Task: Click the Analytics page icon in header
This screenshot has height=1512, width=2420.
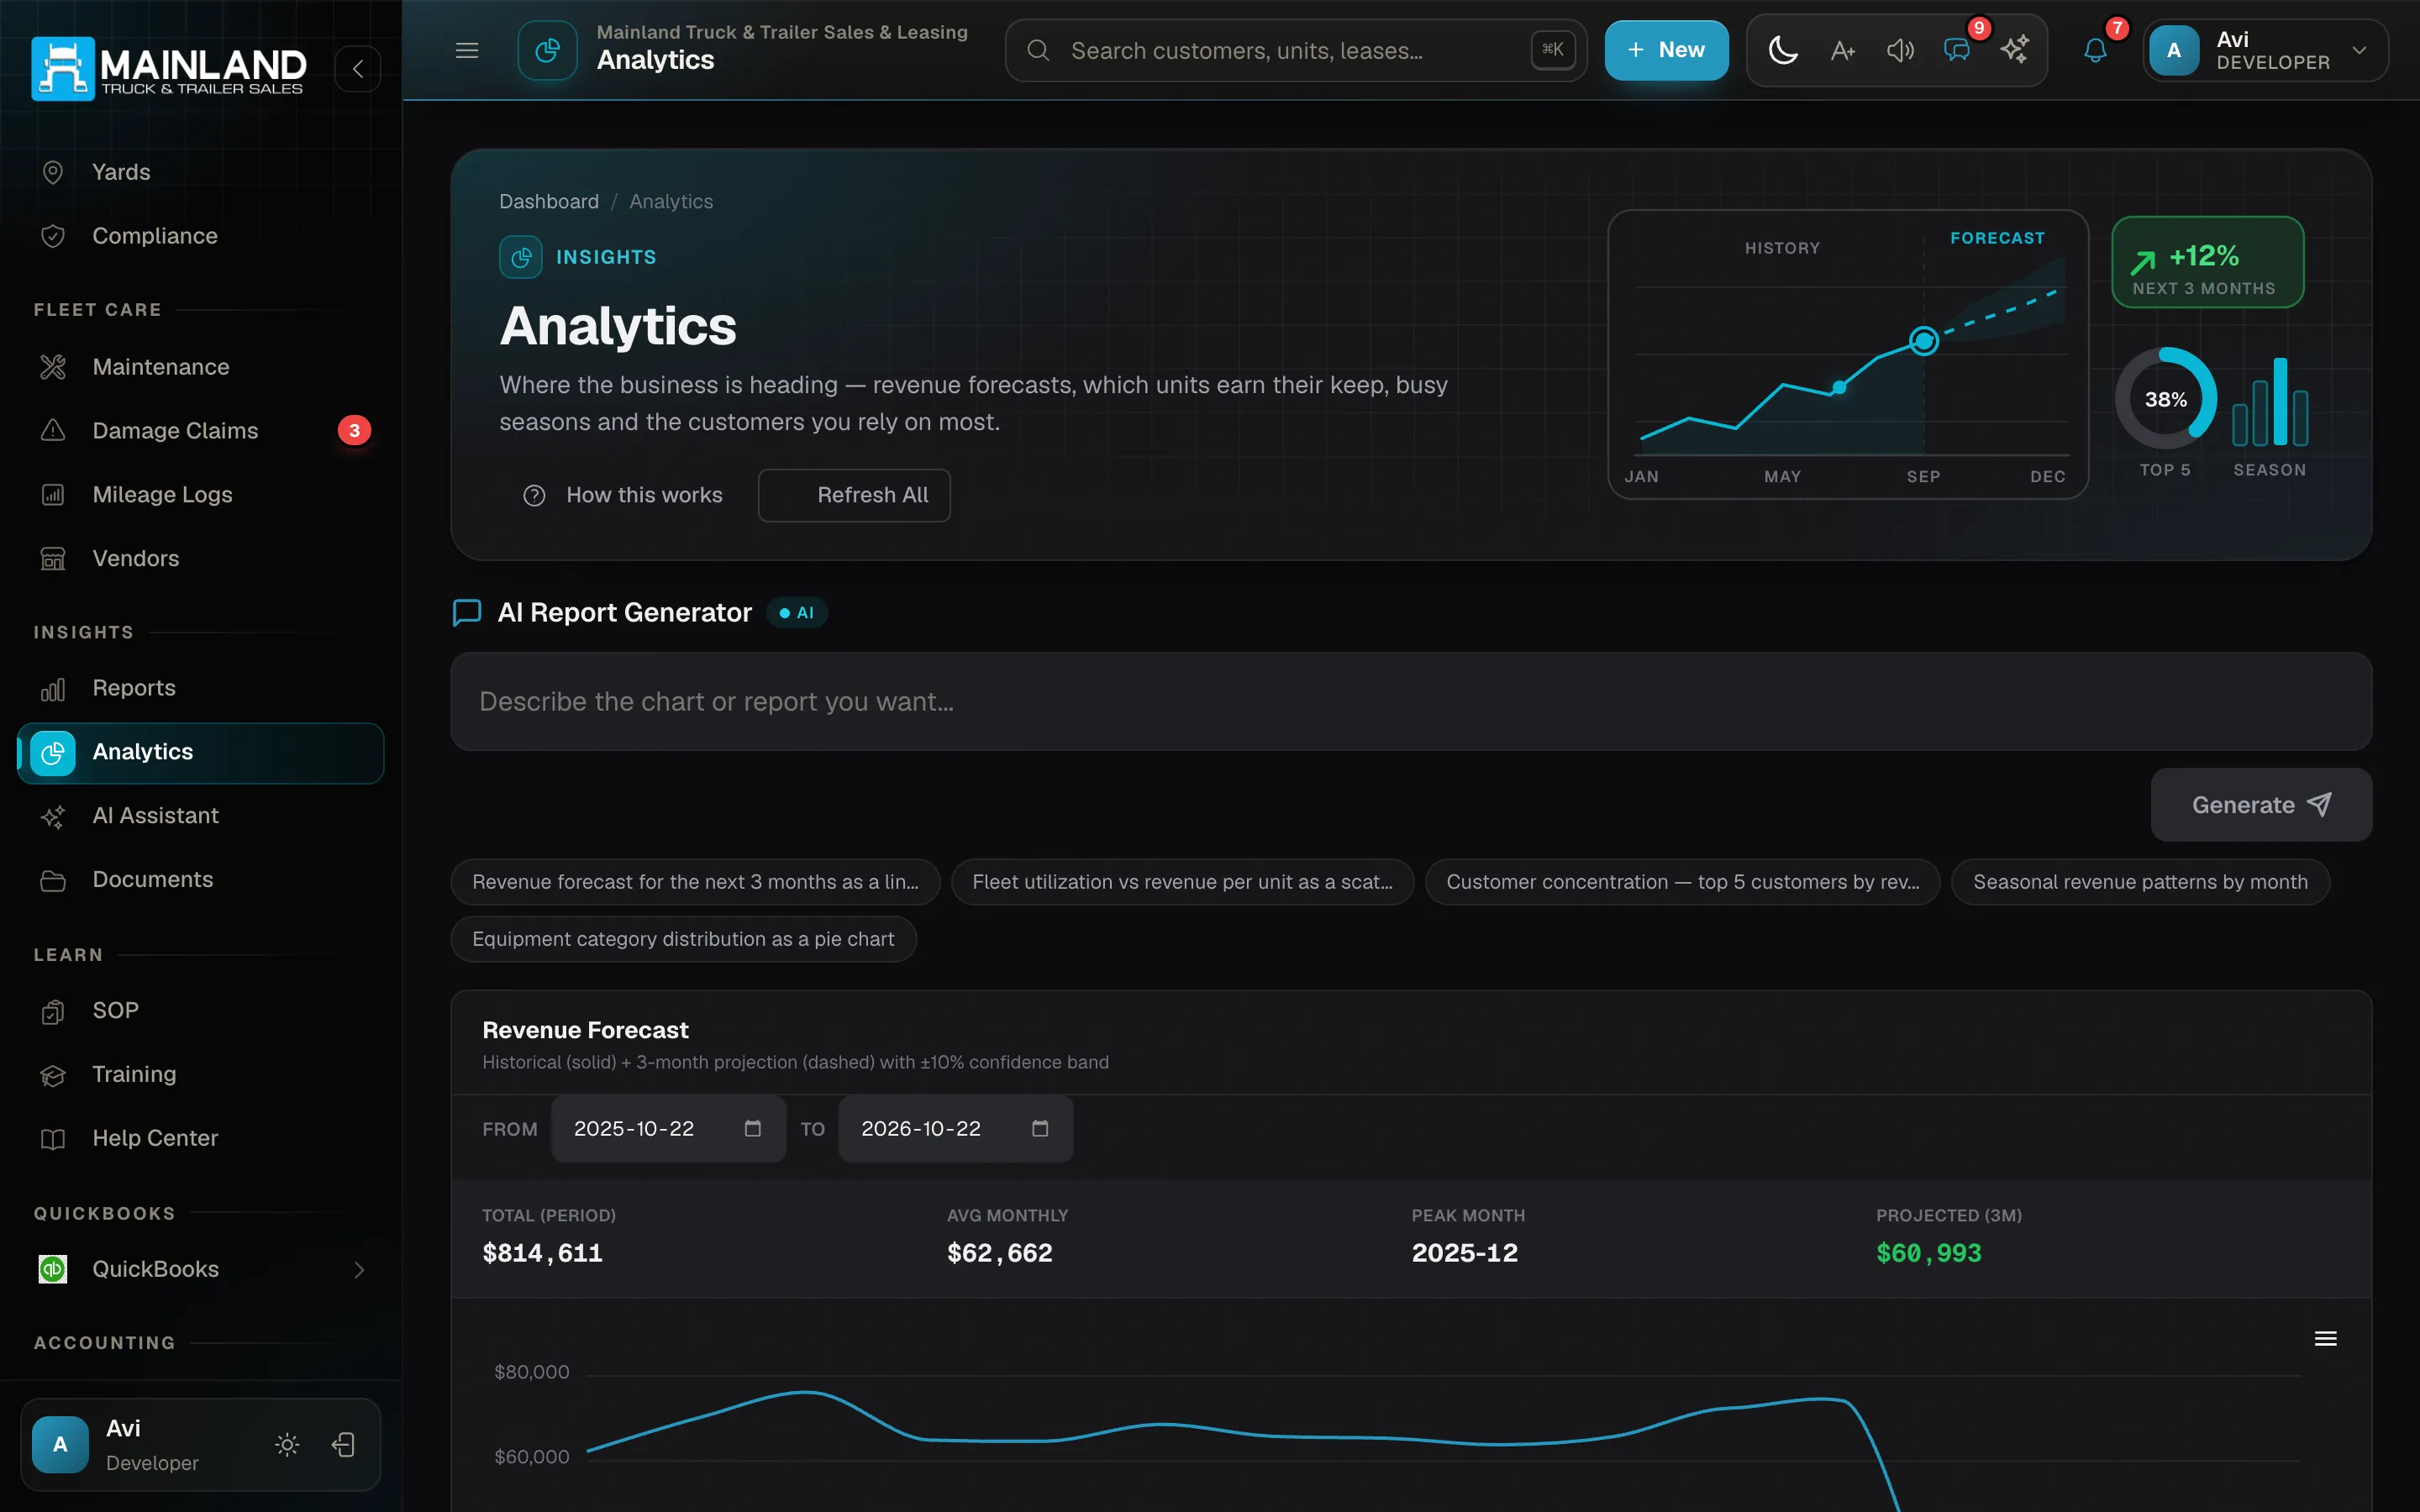Action: click(x=547, y=50)
